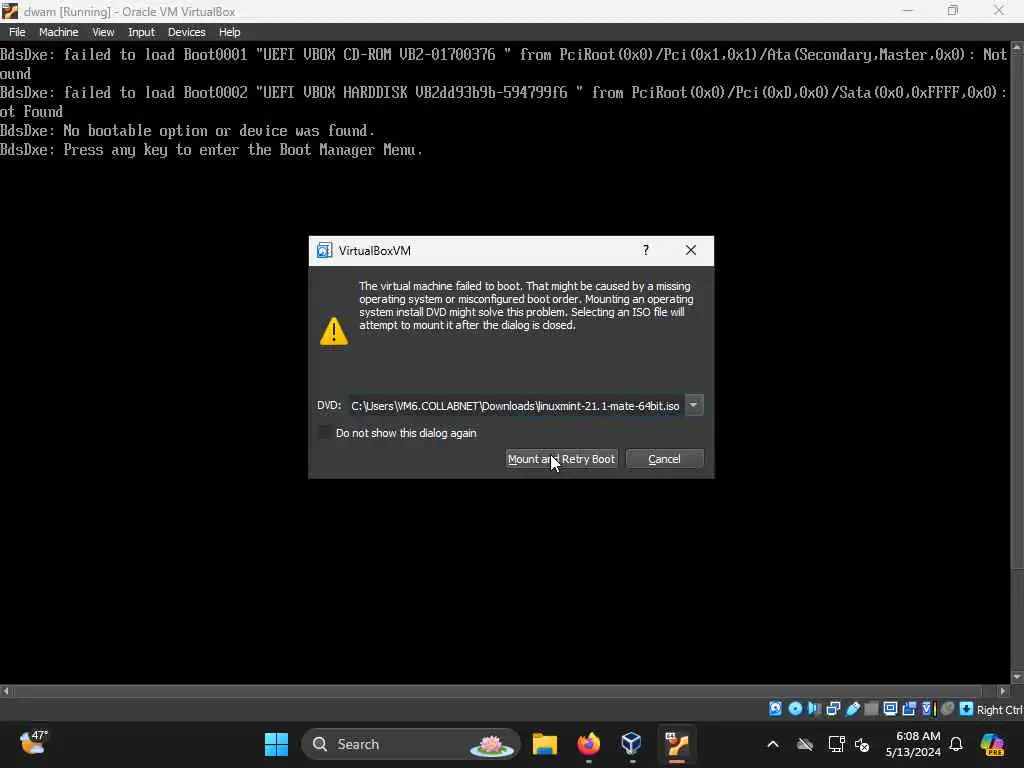Show hidden system tray icons
1024x768 pixels.
[x=773, y=744]
